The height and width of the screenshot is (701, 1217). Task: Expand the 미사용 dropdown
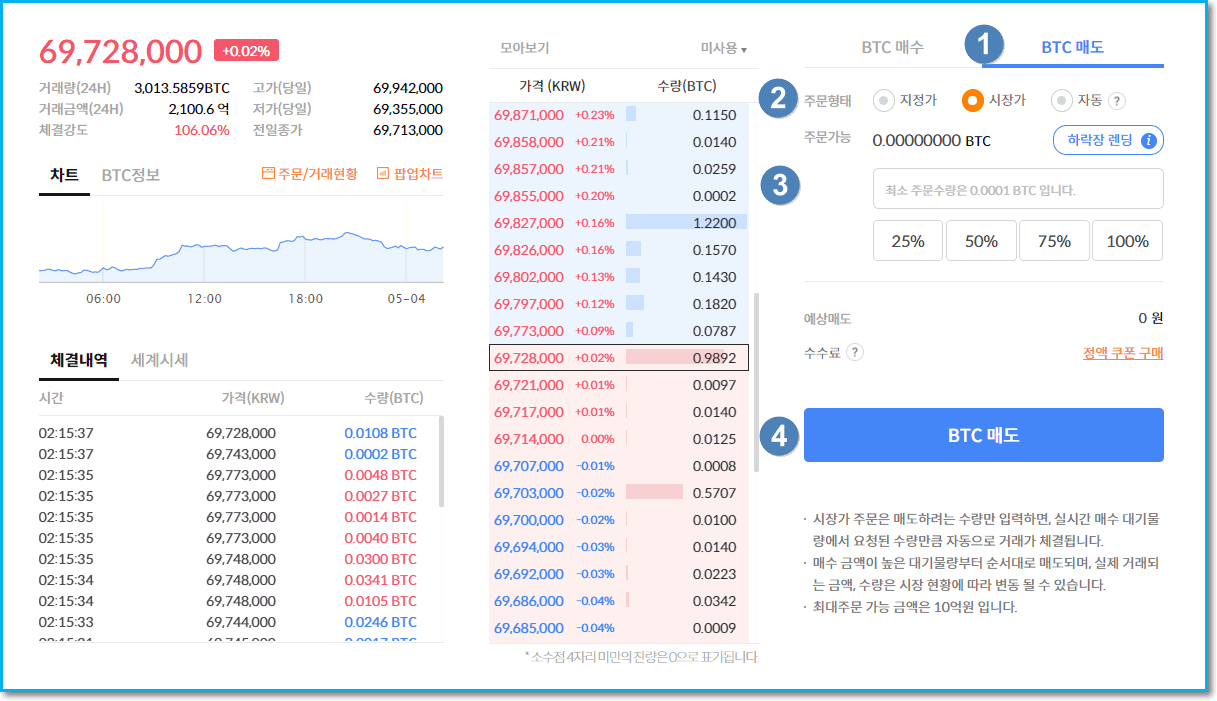click(724, 48)
